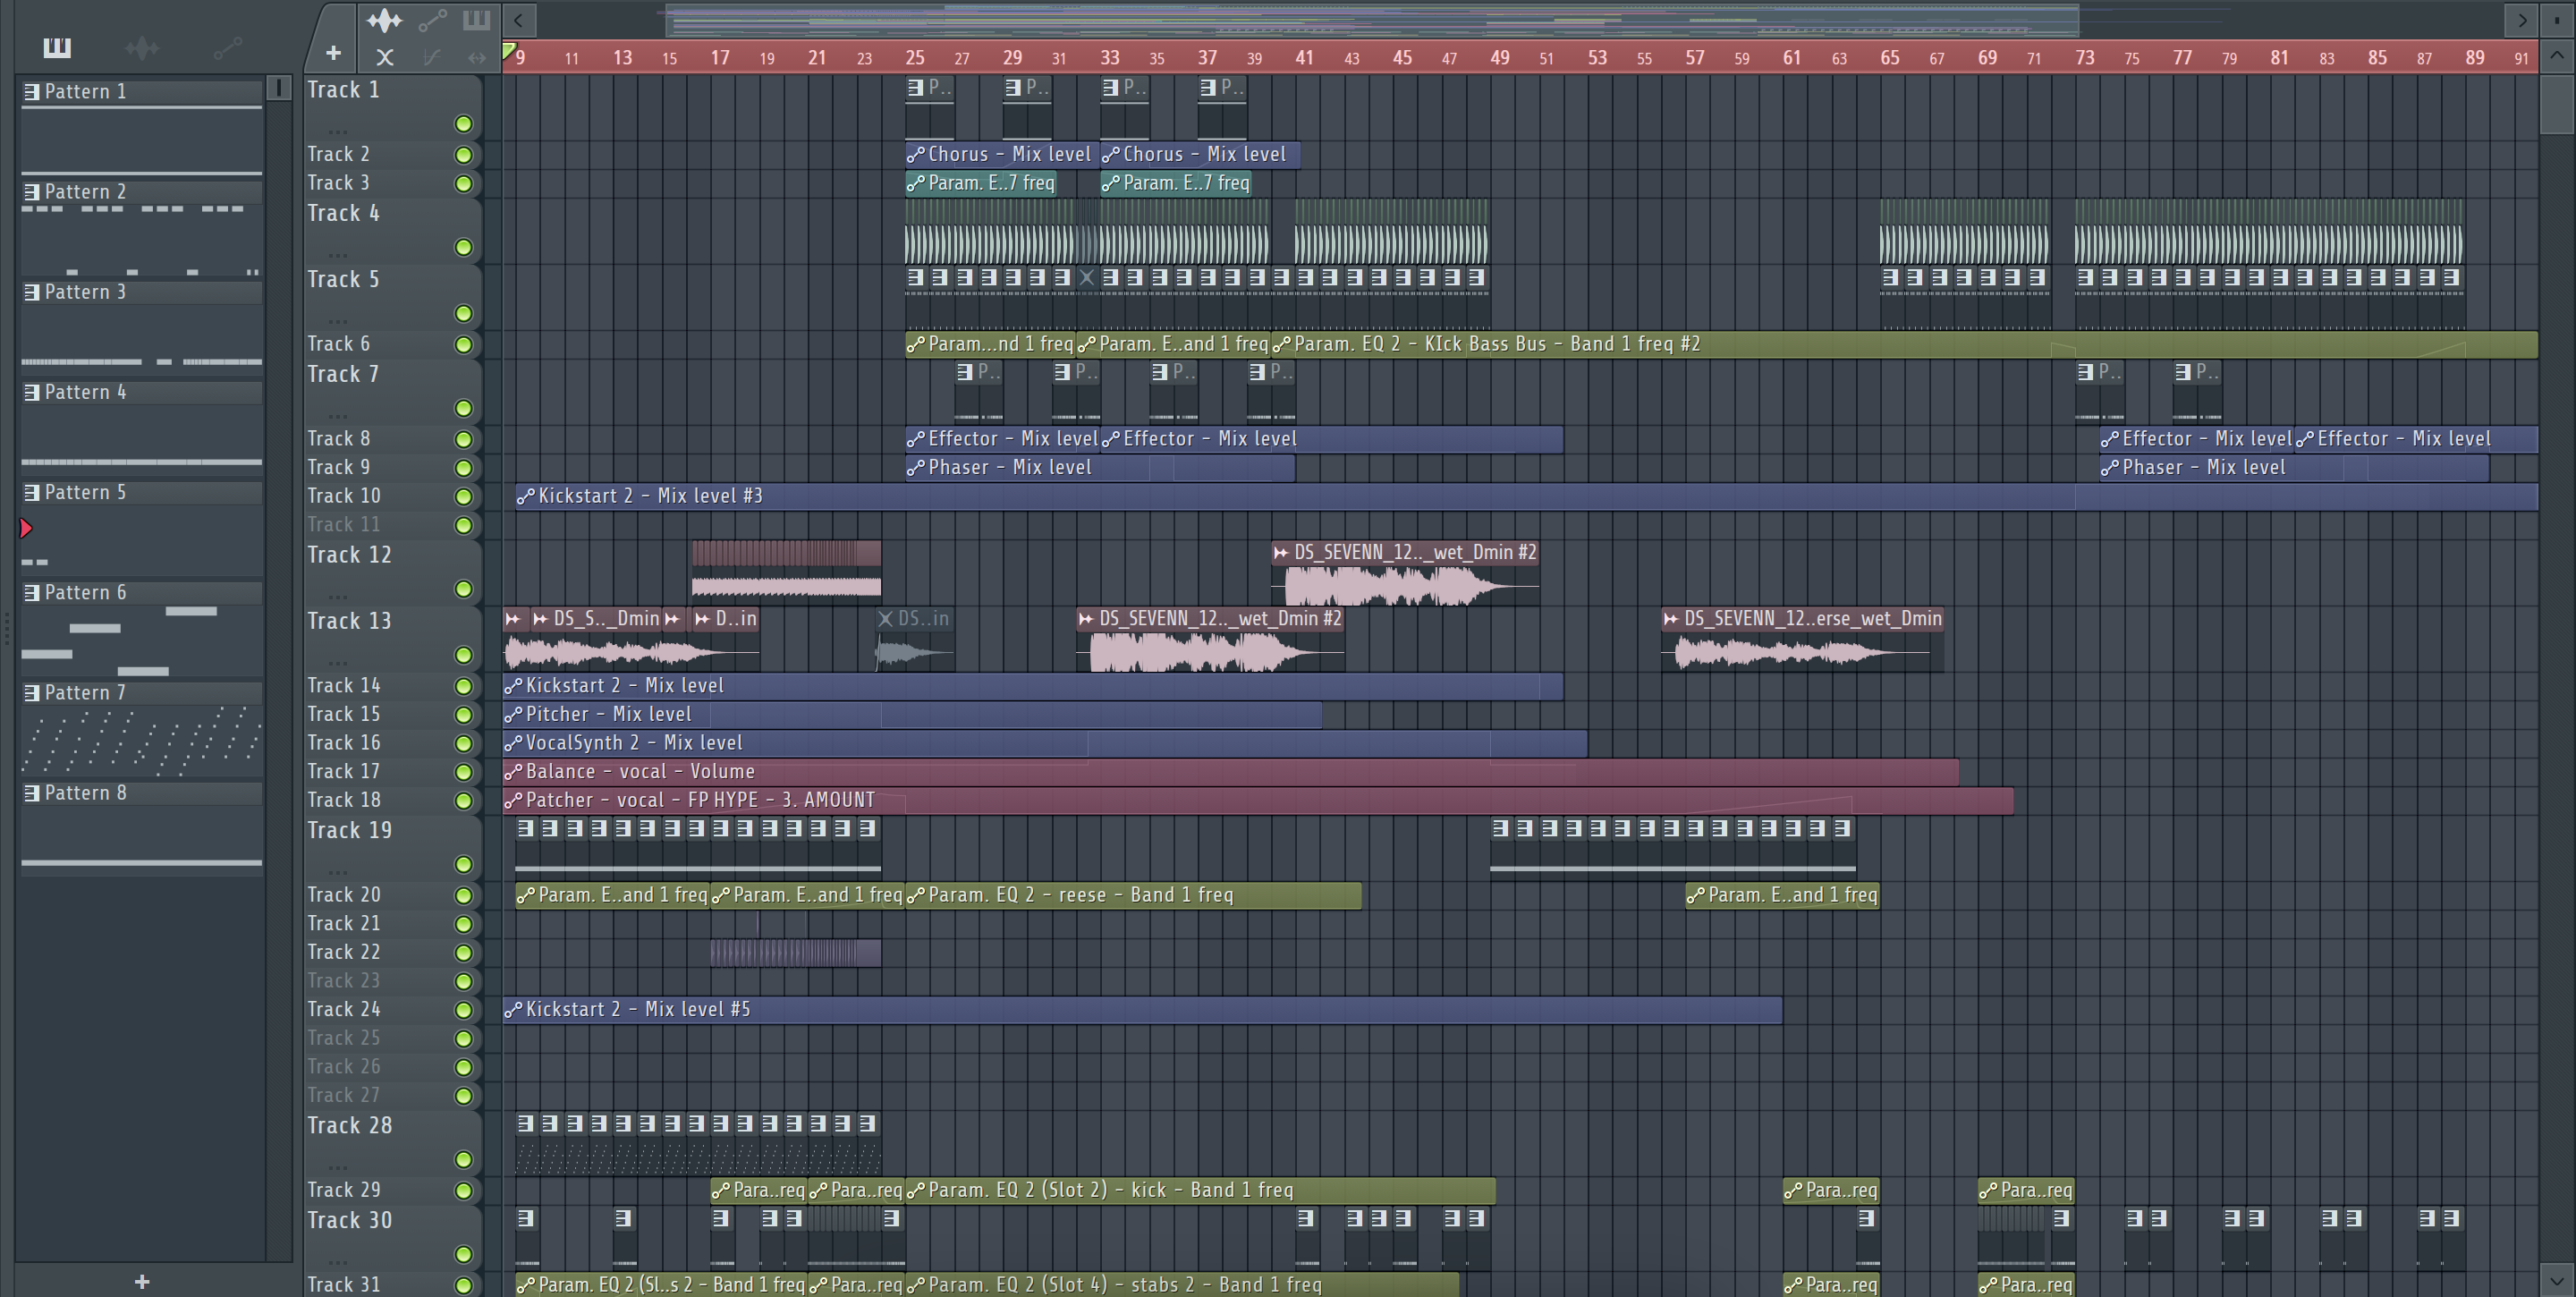Screen dimensions: 2576x1297
Task: Select the Kickstart 2 - Mix level clip on Track 14
Action: click(1033, 686)
